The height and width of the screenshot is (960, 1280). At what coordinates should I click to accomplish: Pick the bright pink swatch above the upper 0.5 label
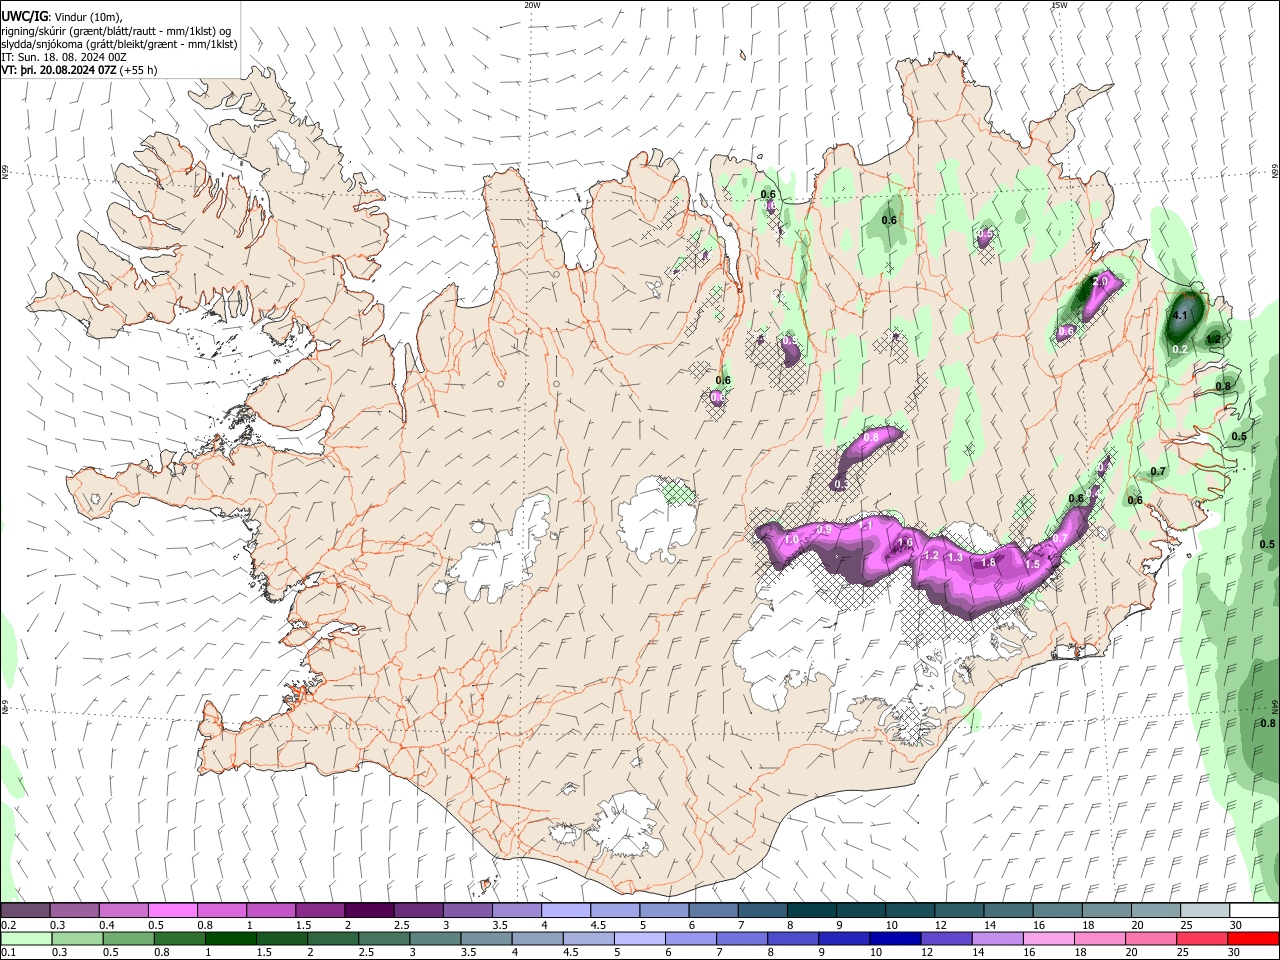[172, 910]
